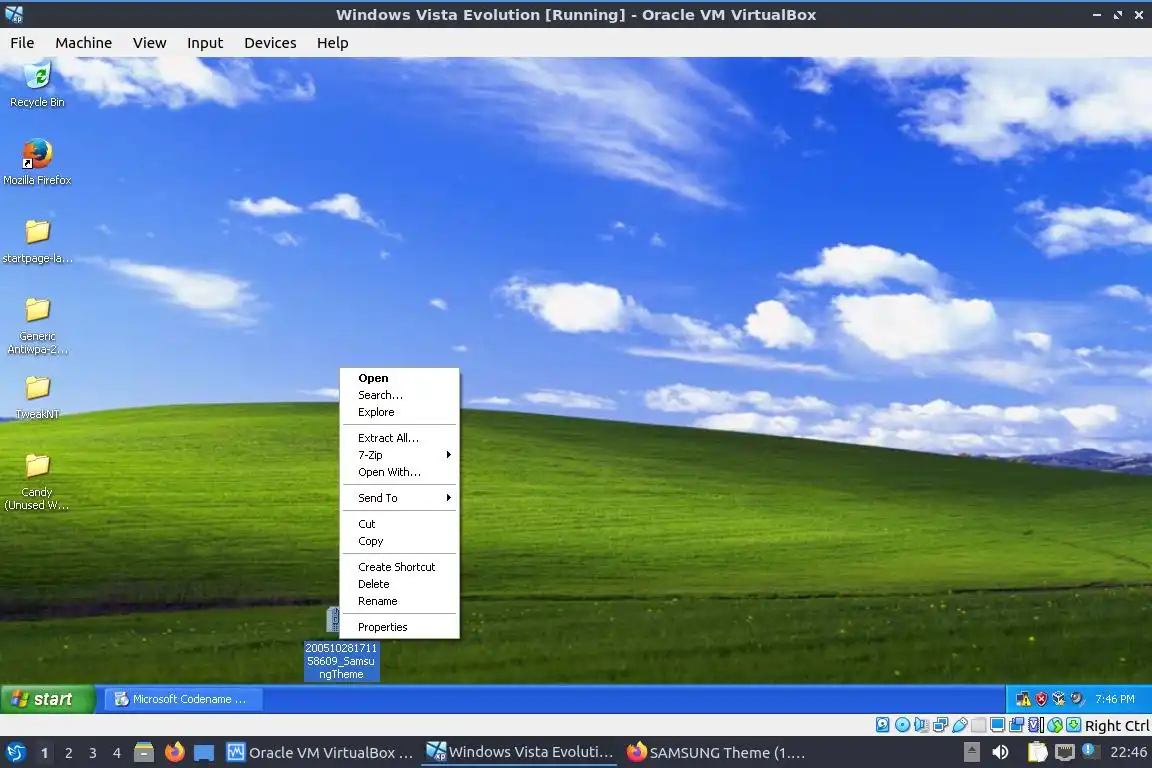Choose Open in the context menu
1152x768 pixels.
tap(400, 378)
